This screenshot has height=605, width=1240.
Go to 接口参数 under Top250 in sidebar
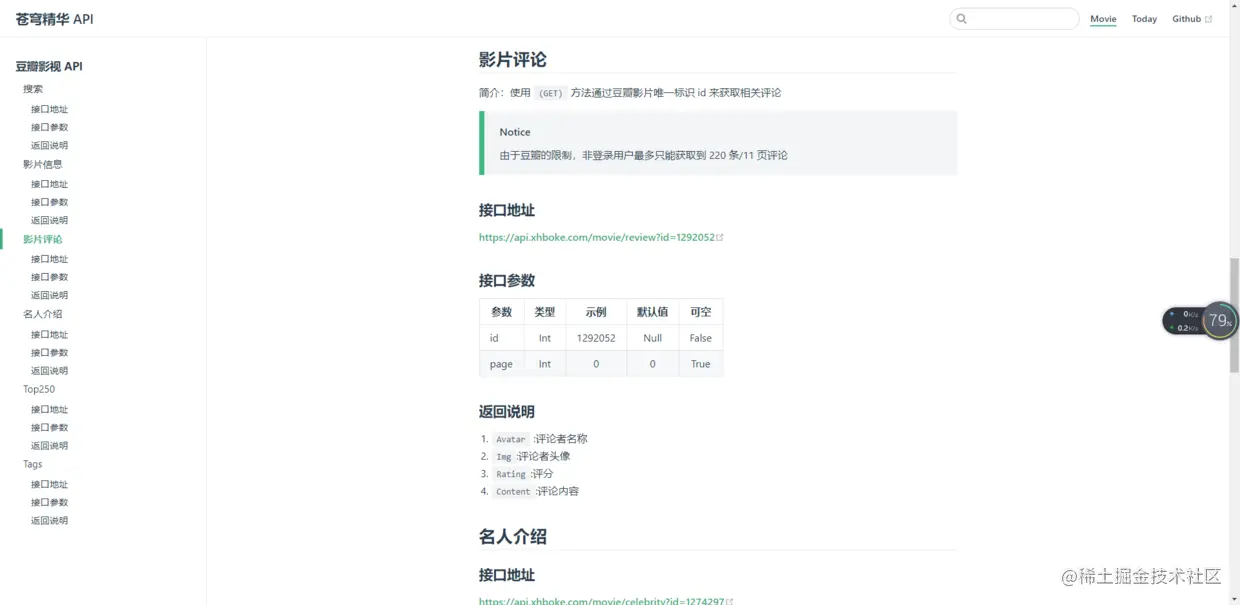[x=49, y=427]
